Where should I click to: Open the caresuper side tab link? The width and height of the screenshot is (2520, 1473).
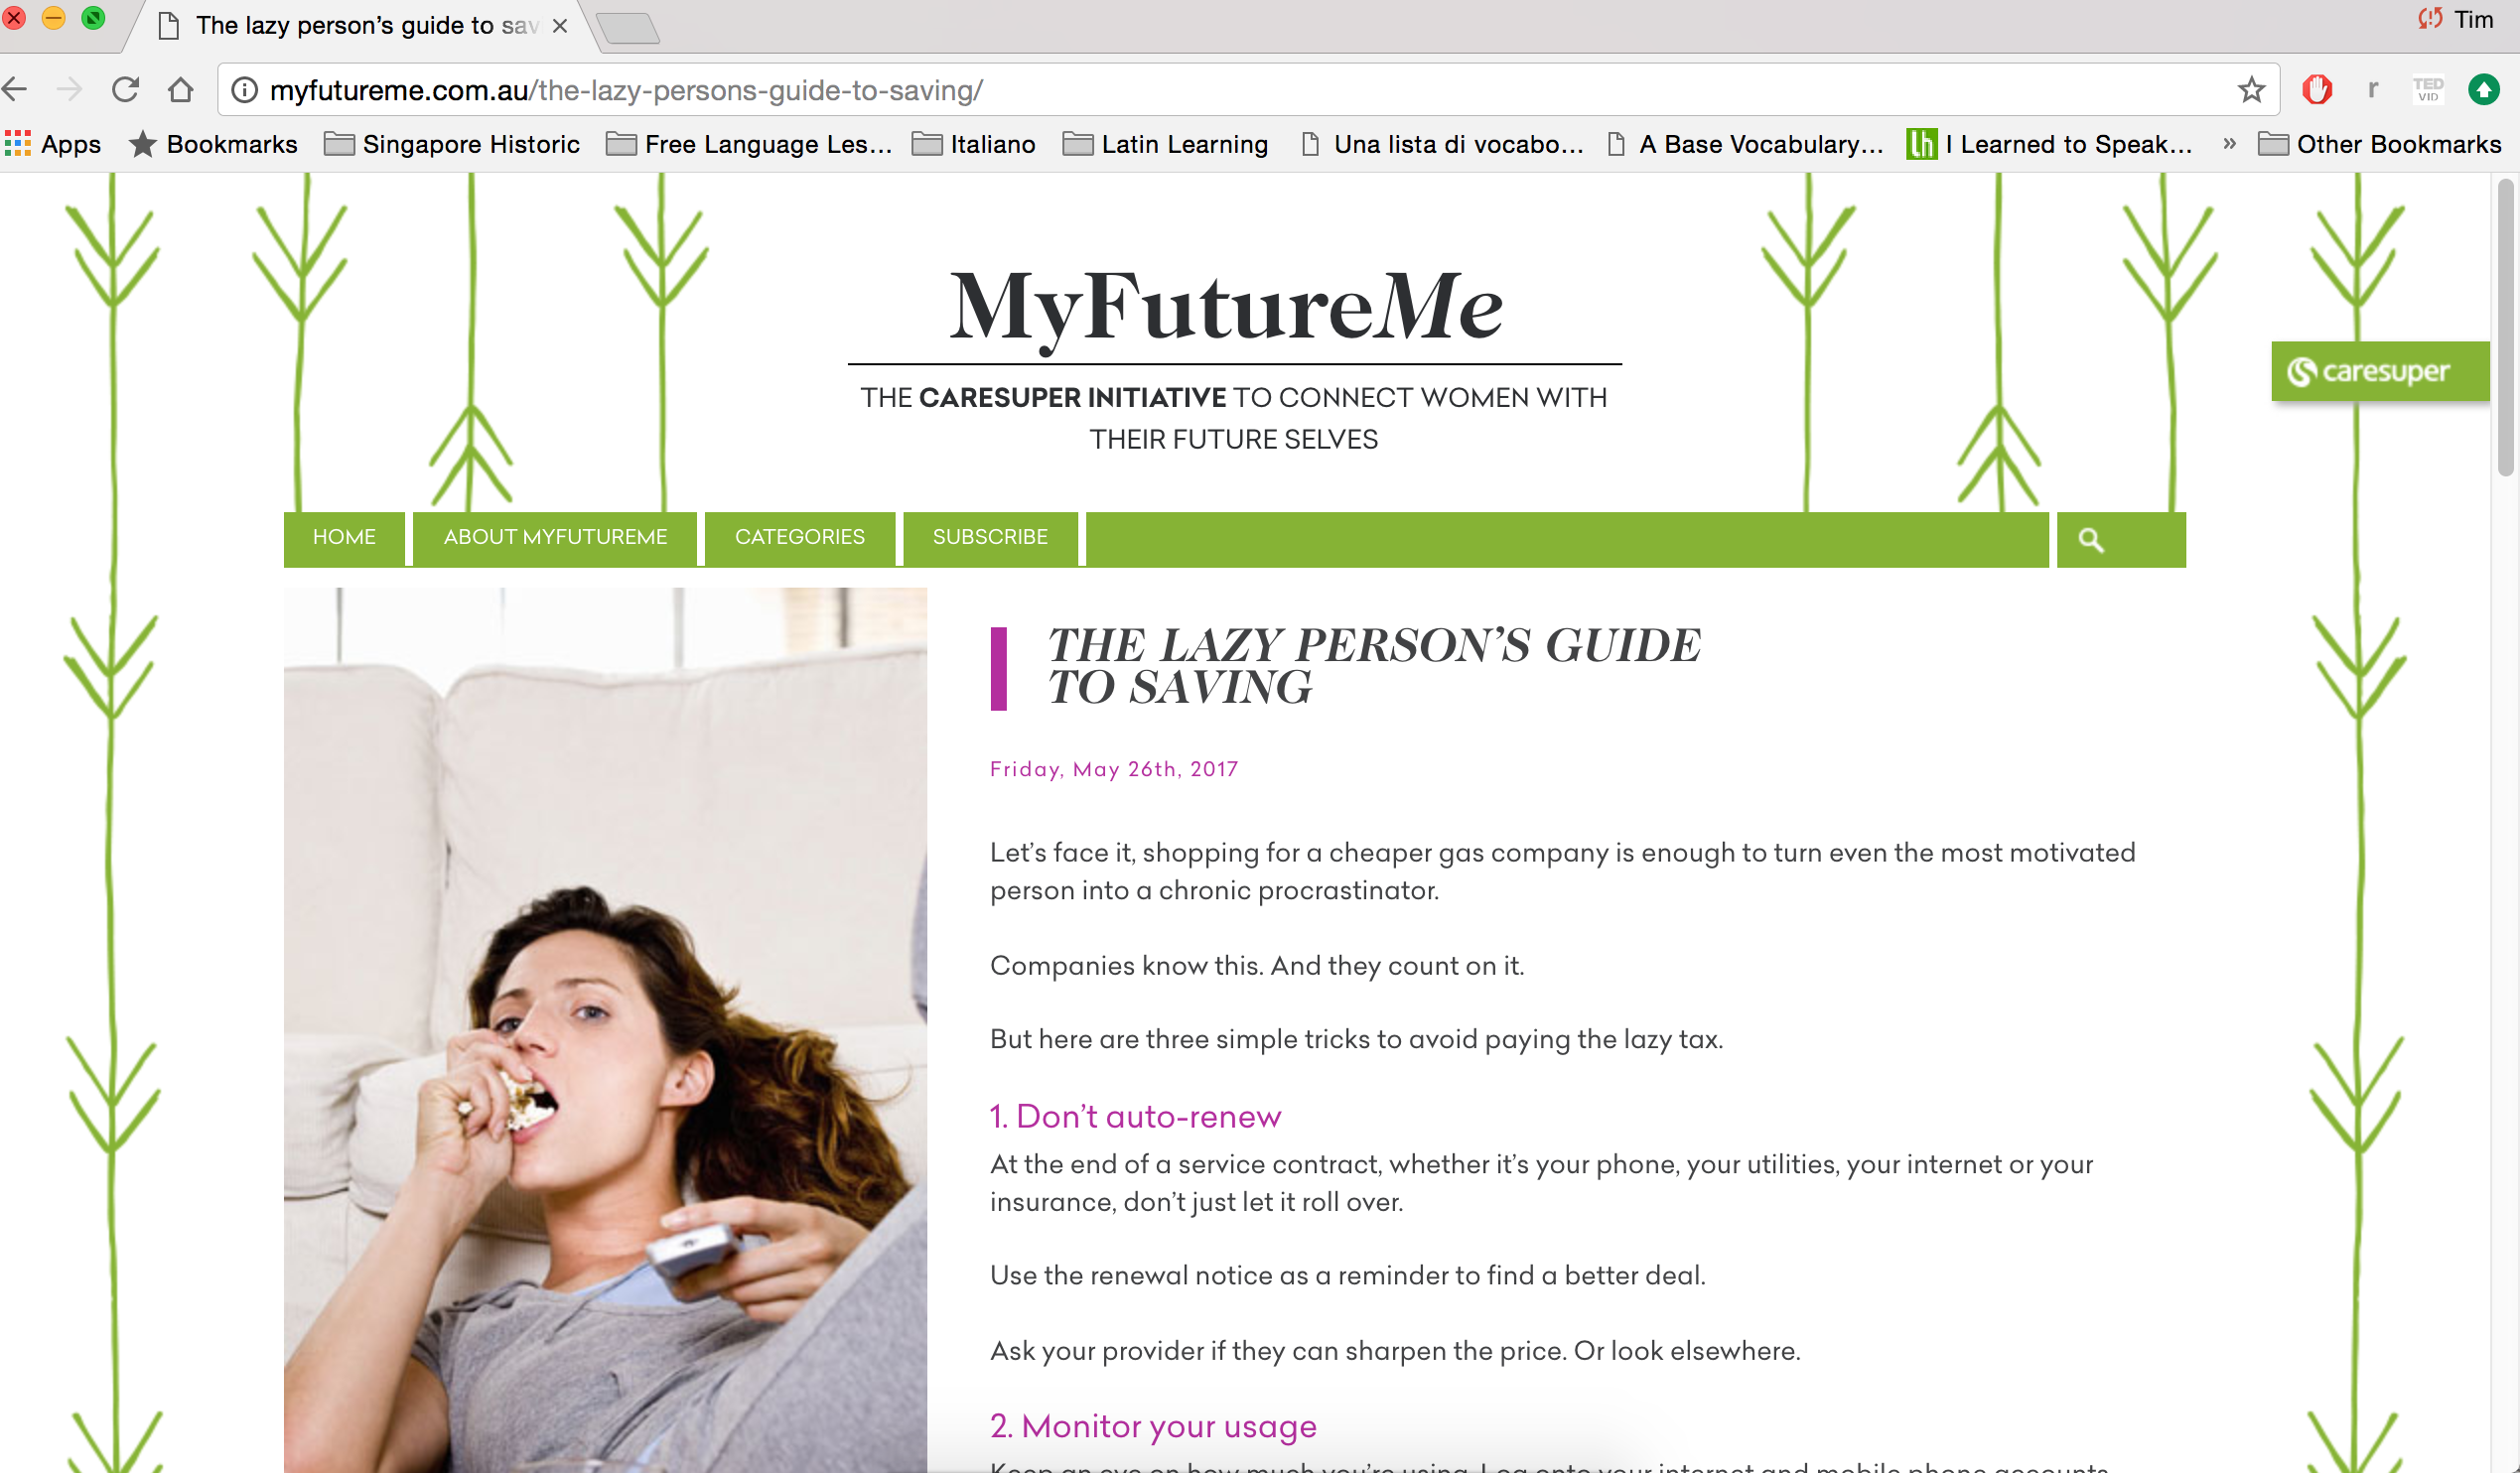coord(2380,371)
